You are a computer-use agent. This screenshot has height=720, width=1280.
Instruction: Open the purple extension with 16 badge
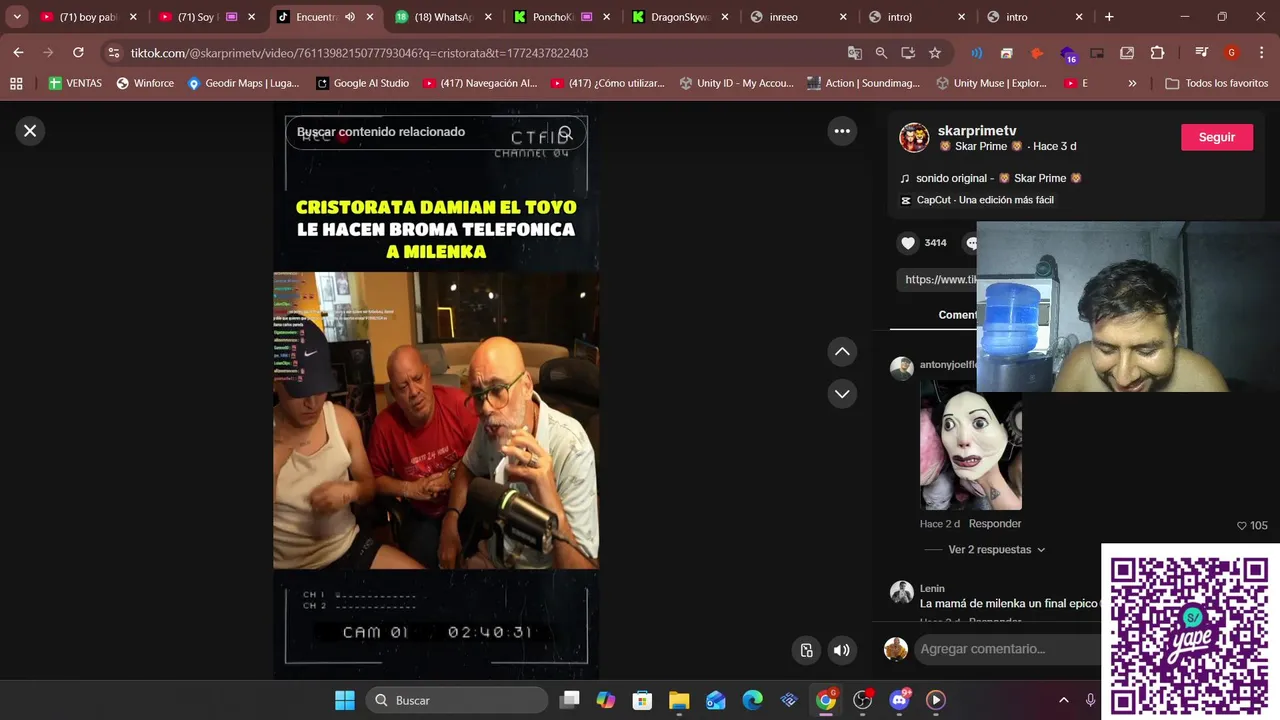pyautogui.click(x=1068, y=54)
